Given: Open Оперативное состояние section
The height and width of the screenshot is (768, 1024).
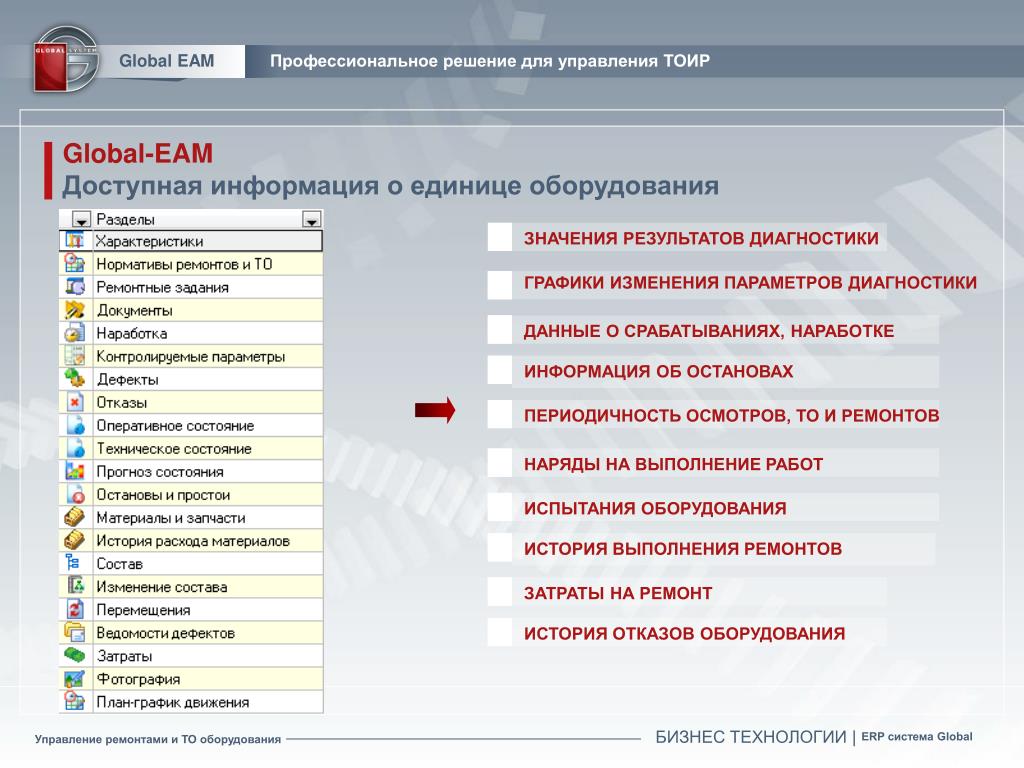Looking at the screenshot, I should click(191, 425).
